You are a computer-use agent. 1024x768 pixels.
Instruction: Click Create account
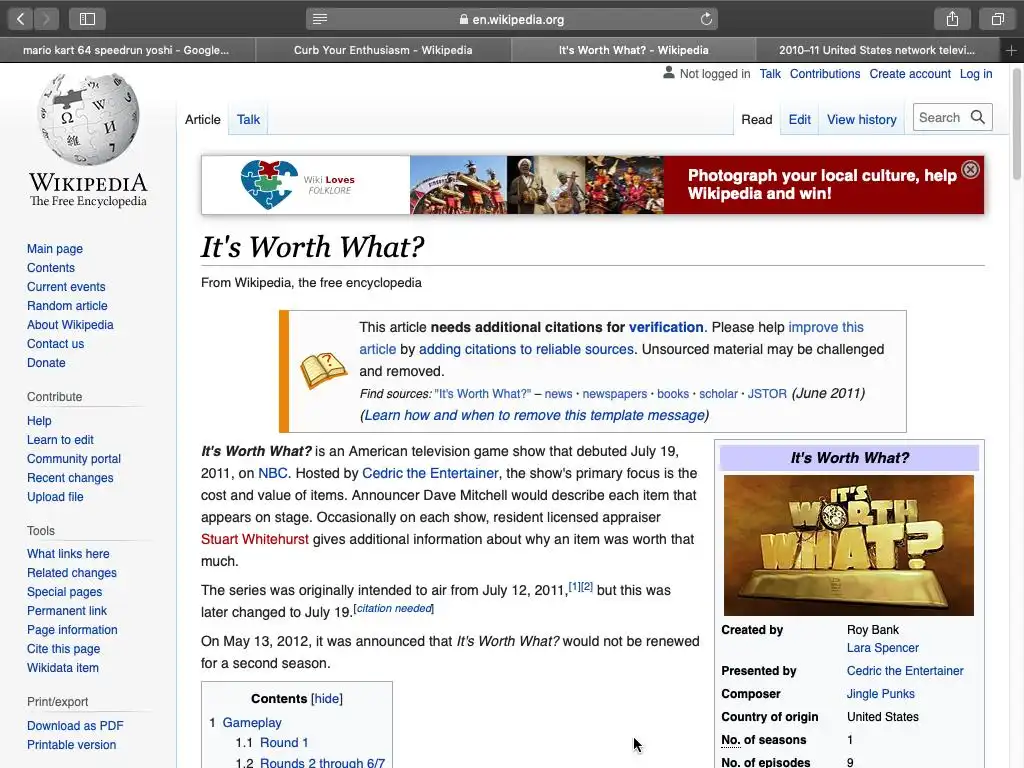click(910, 74)
